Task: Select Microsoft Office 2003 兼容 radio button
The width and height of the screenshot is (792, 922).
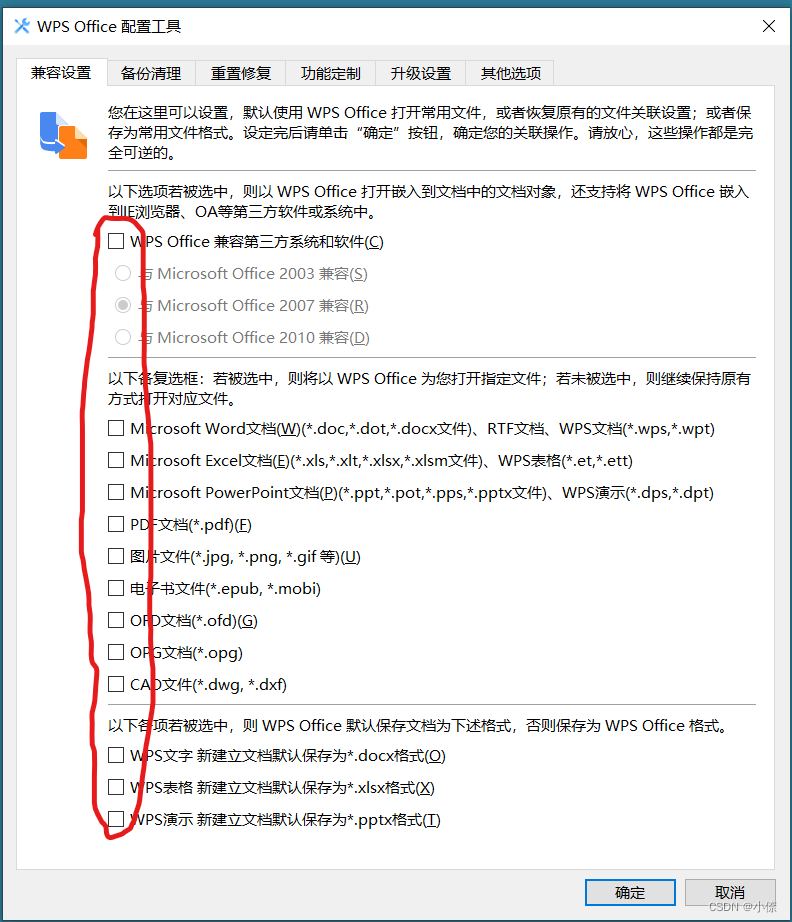Action: [123, 273]
